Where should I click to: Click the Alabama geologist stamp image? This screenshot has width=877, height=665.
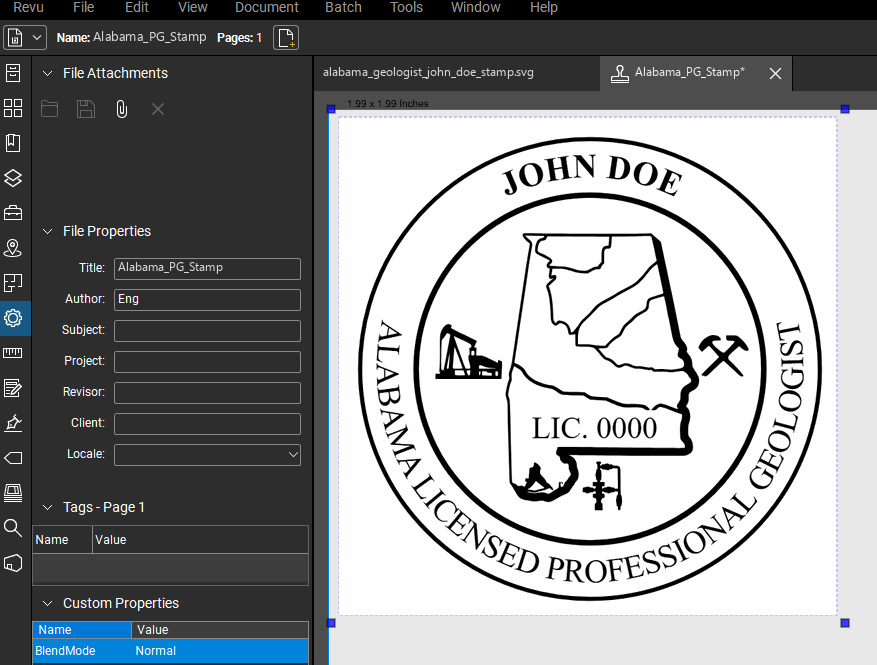(589, 369)
